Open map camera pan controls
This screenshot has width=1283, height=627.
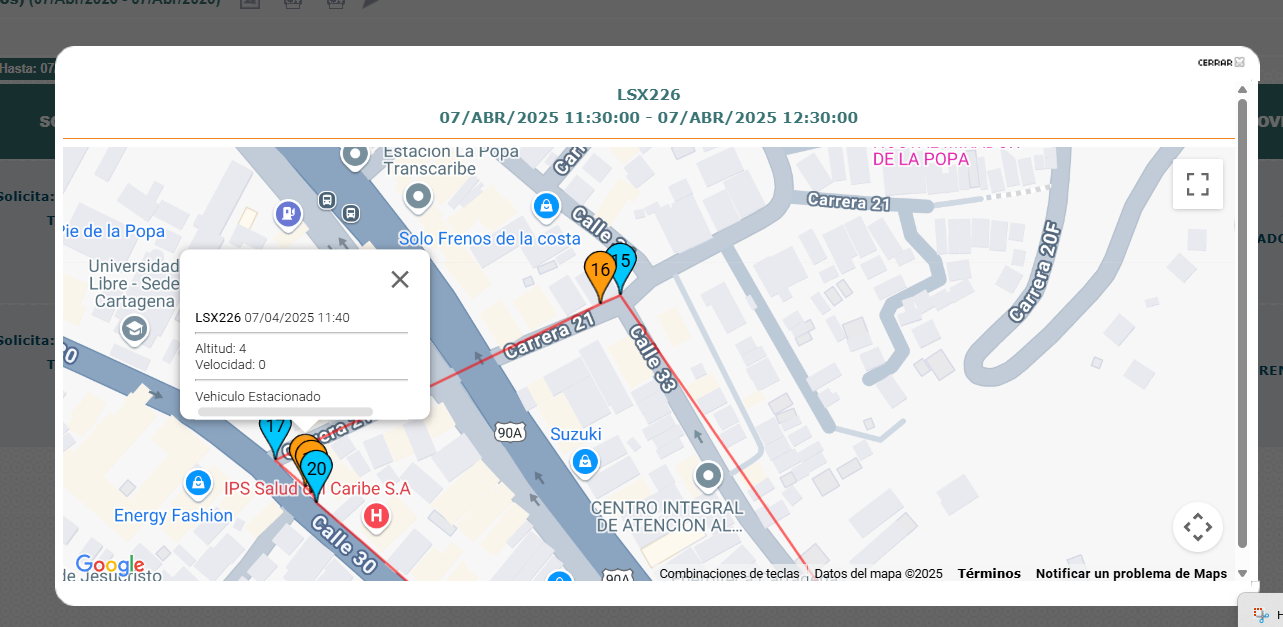click(1197, 526)
